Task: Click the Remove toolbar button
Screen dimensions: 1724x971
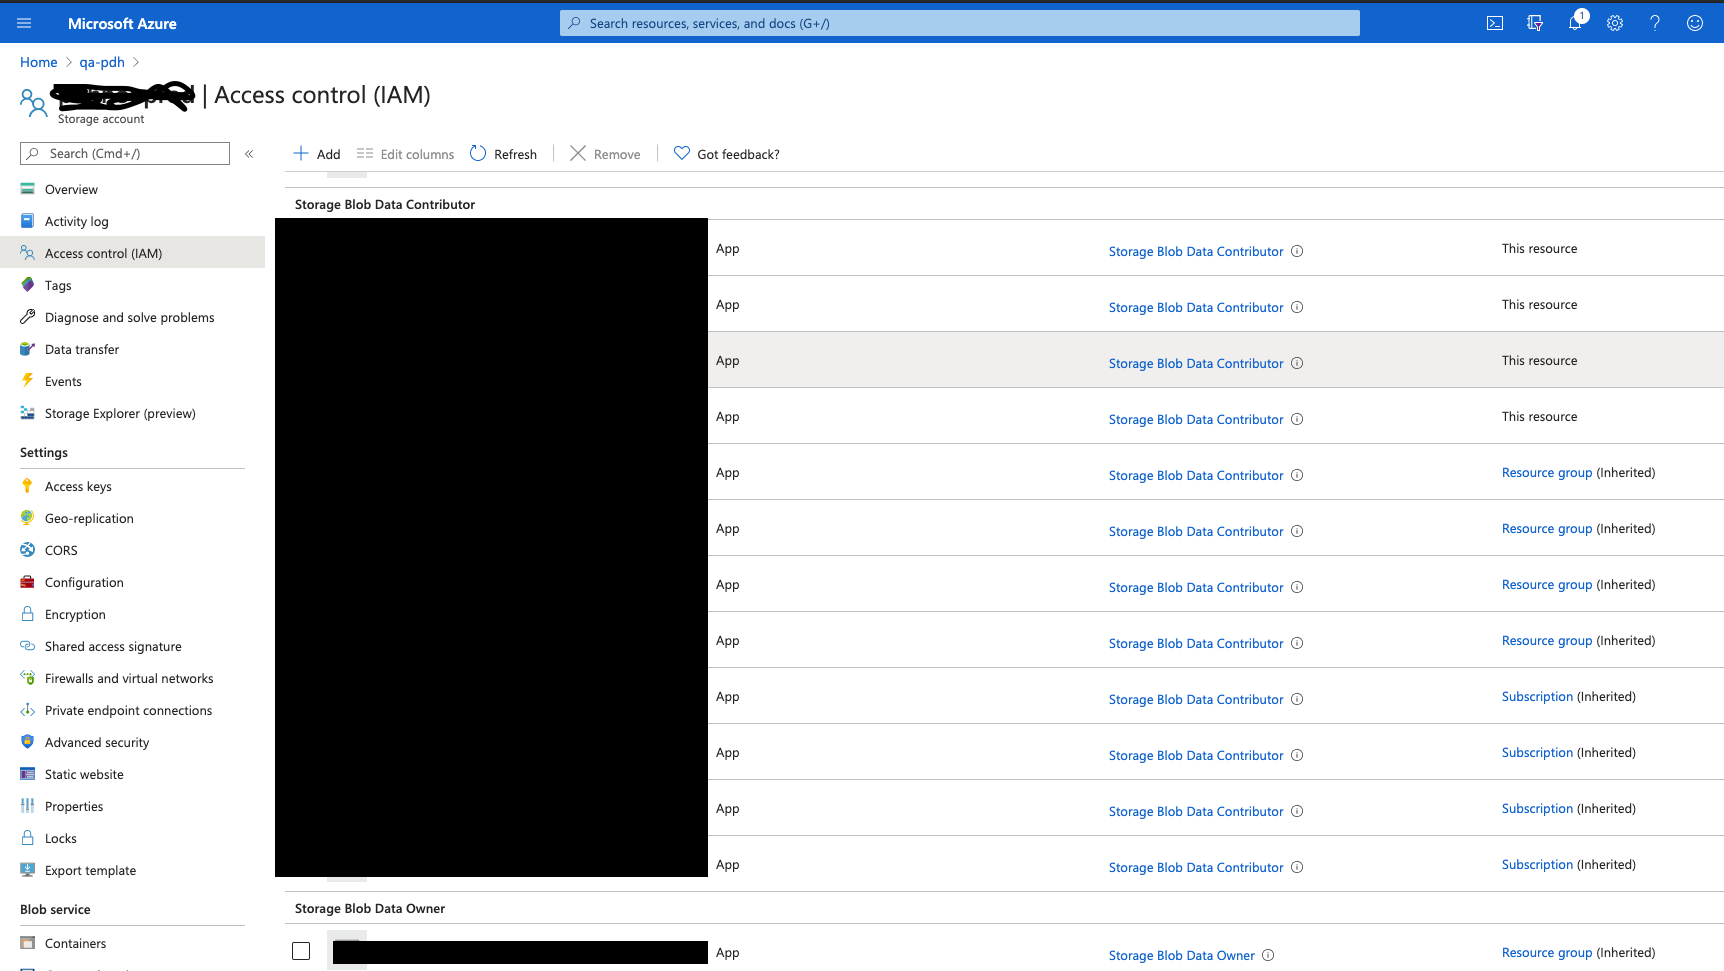Action: coord(605,154)
